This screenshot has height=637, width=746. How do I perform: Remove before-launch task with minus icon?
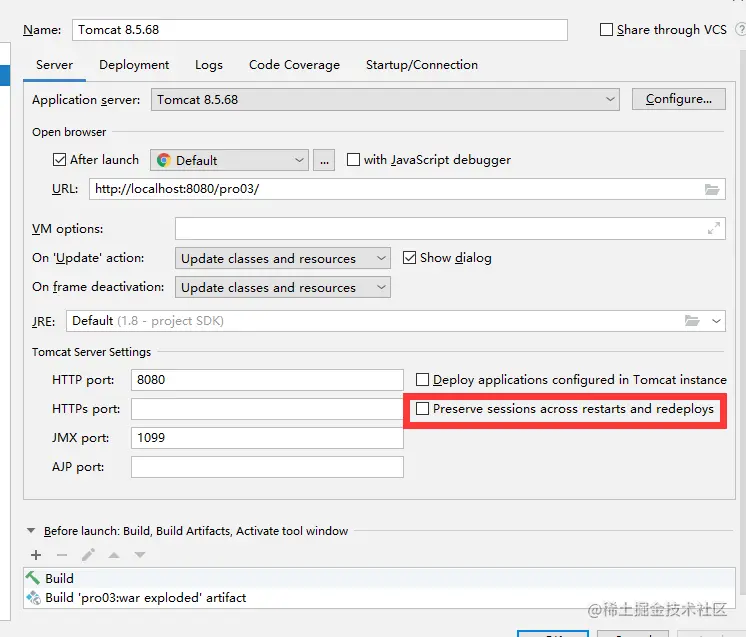point(62,555)
